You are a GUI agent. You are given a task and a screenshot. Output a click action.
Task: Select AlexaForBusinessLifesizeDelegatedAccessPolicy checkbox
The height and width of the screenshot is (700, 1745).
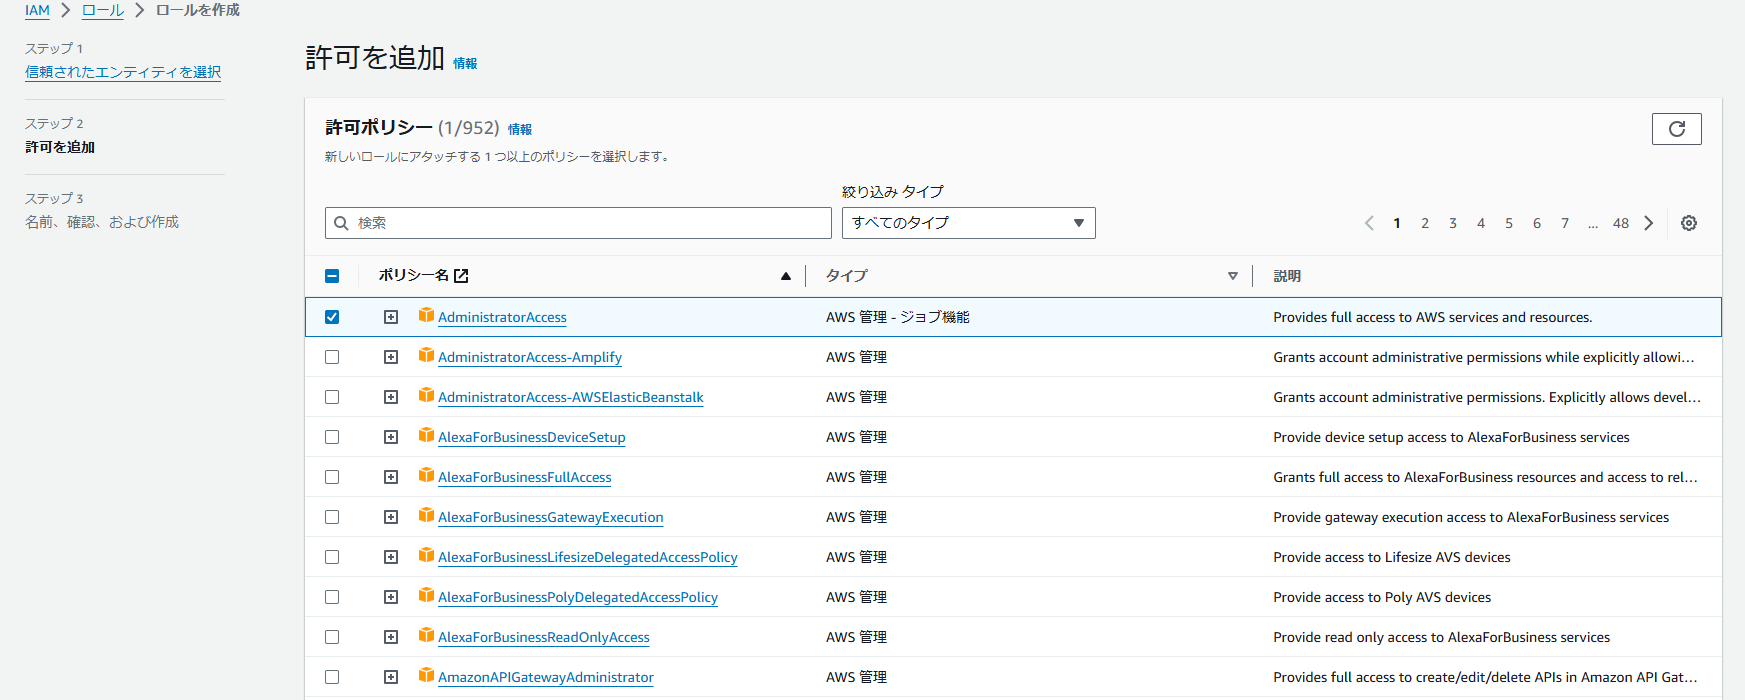point(332,557)
